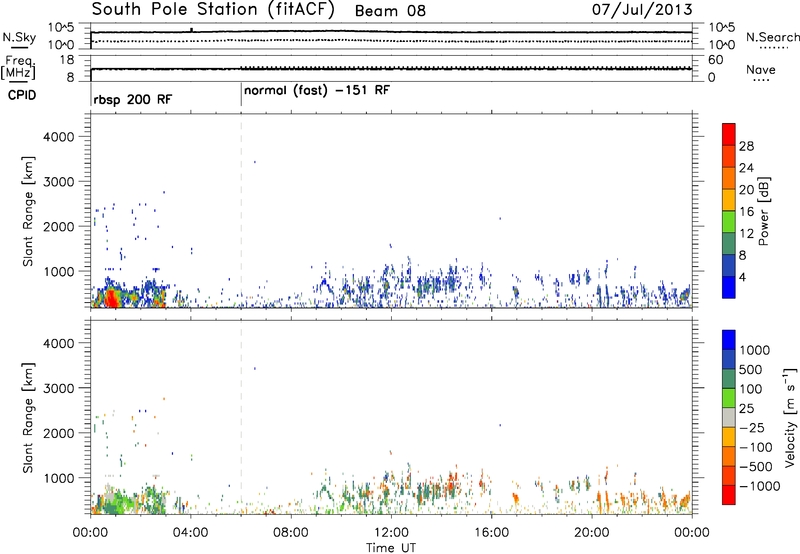The height and width of the screenshot is (554, 800).
Task: Click the red top segment of Power colorbar
Action: 729,134
